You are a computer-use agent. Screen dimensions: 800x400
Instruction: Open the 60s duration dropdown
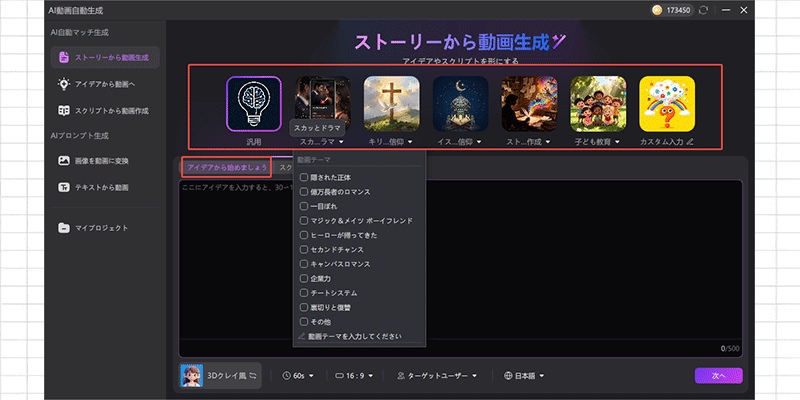pos(298,376)
